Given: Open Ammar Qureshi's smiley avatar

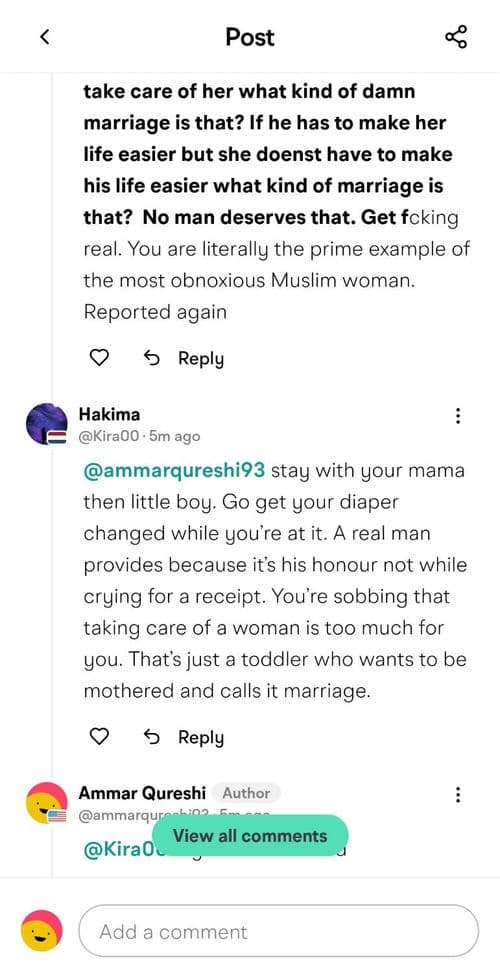Looking at the screenshot, I should pyautogui.click(x=47, y=804).
